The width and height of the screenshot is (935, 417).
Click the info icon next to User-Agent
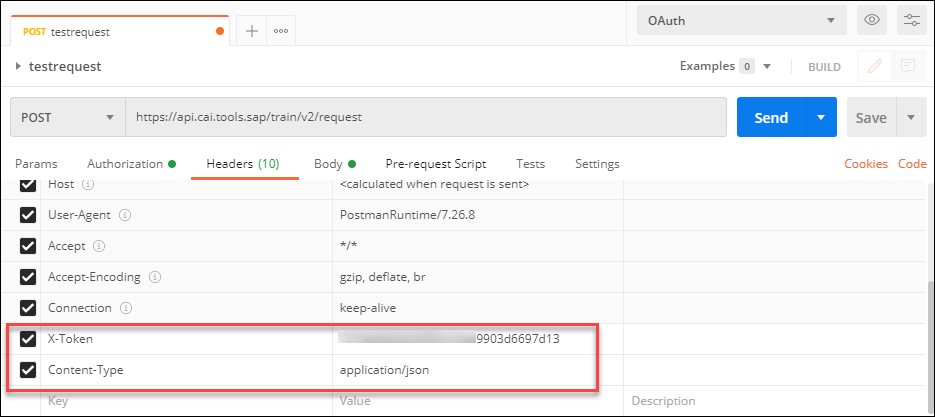pos(125,215)
